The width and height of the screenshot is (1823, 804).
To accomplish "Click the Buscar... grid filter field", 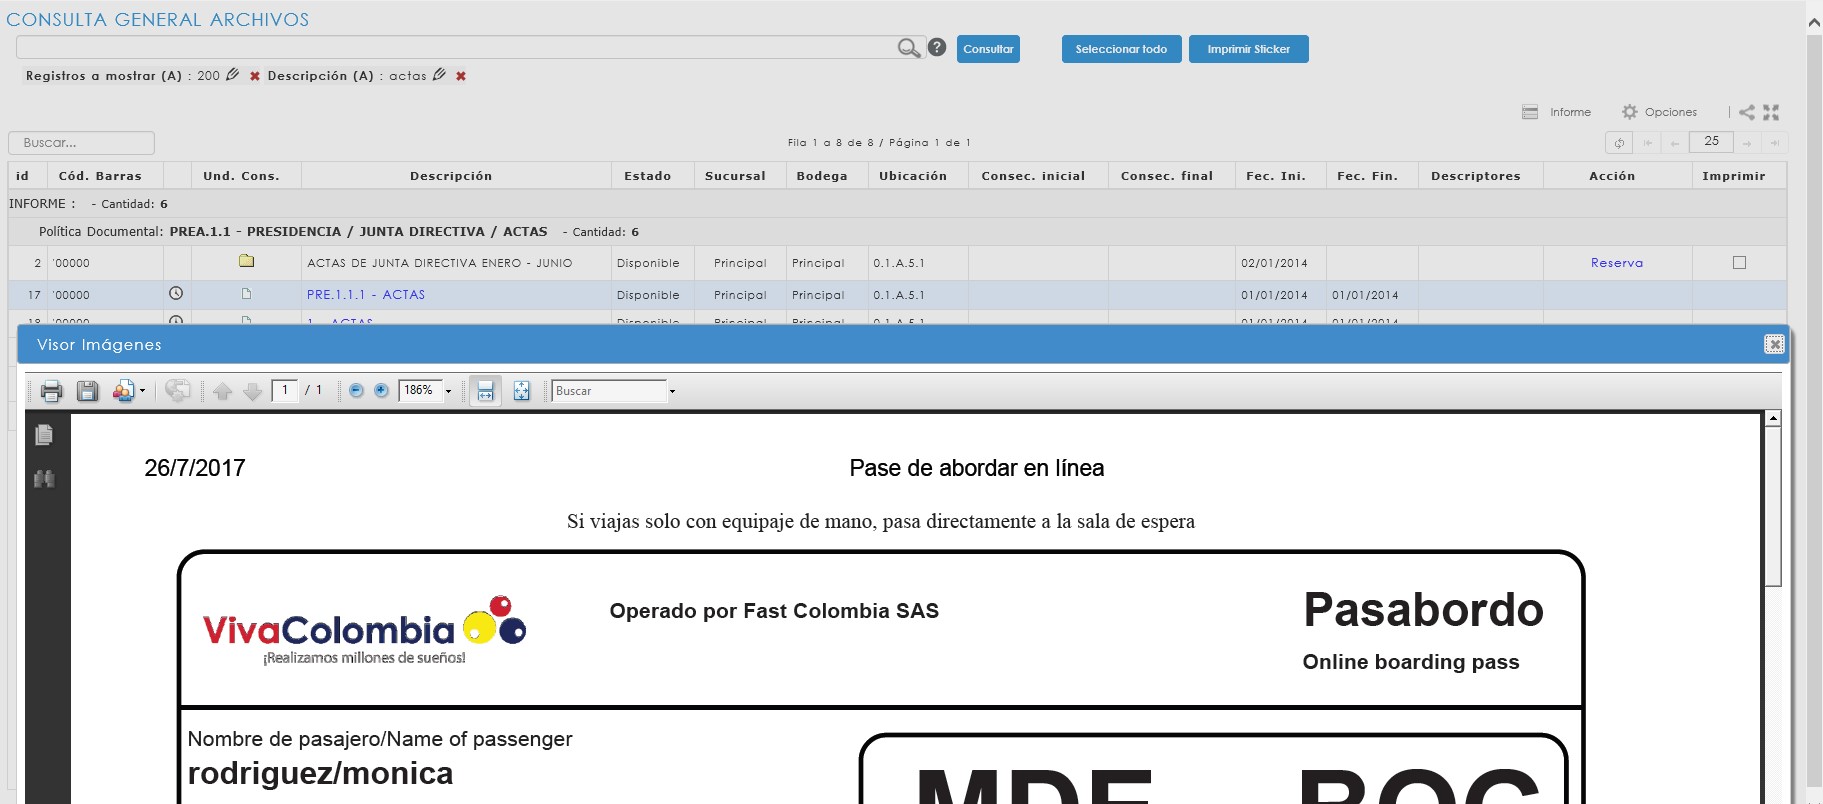I will tap(81, 143).
